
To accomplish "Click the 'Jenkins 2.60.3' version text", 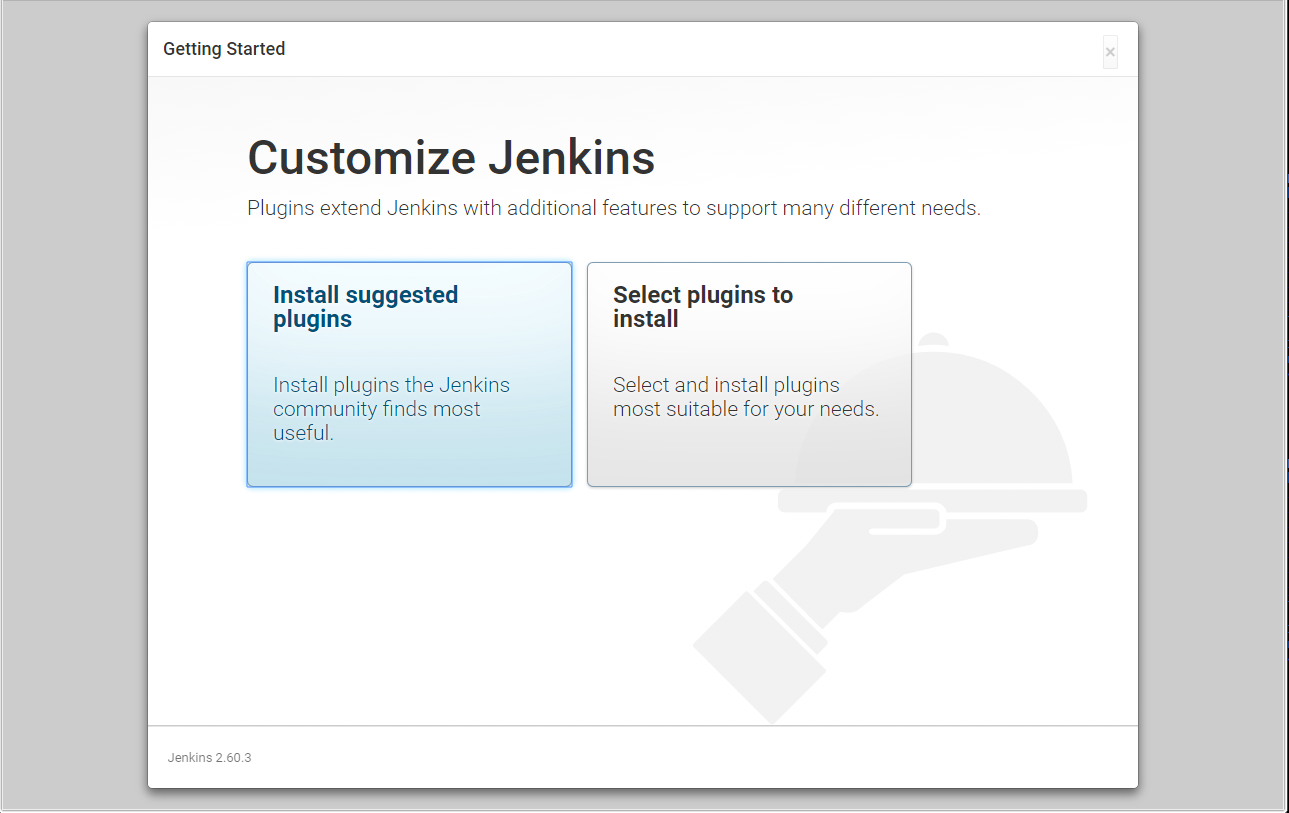I will (209, 758).
